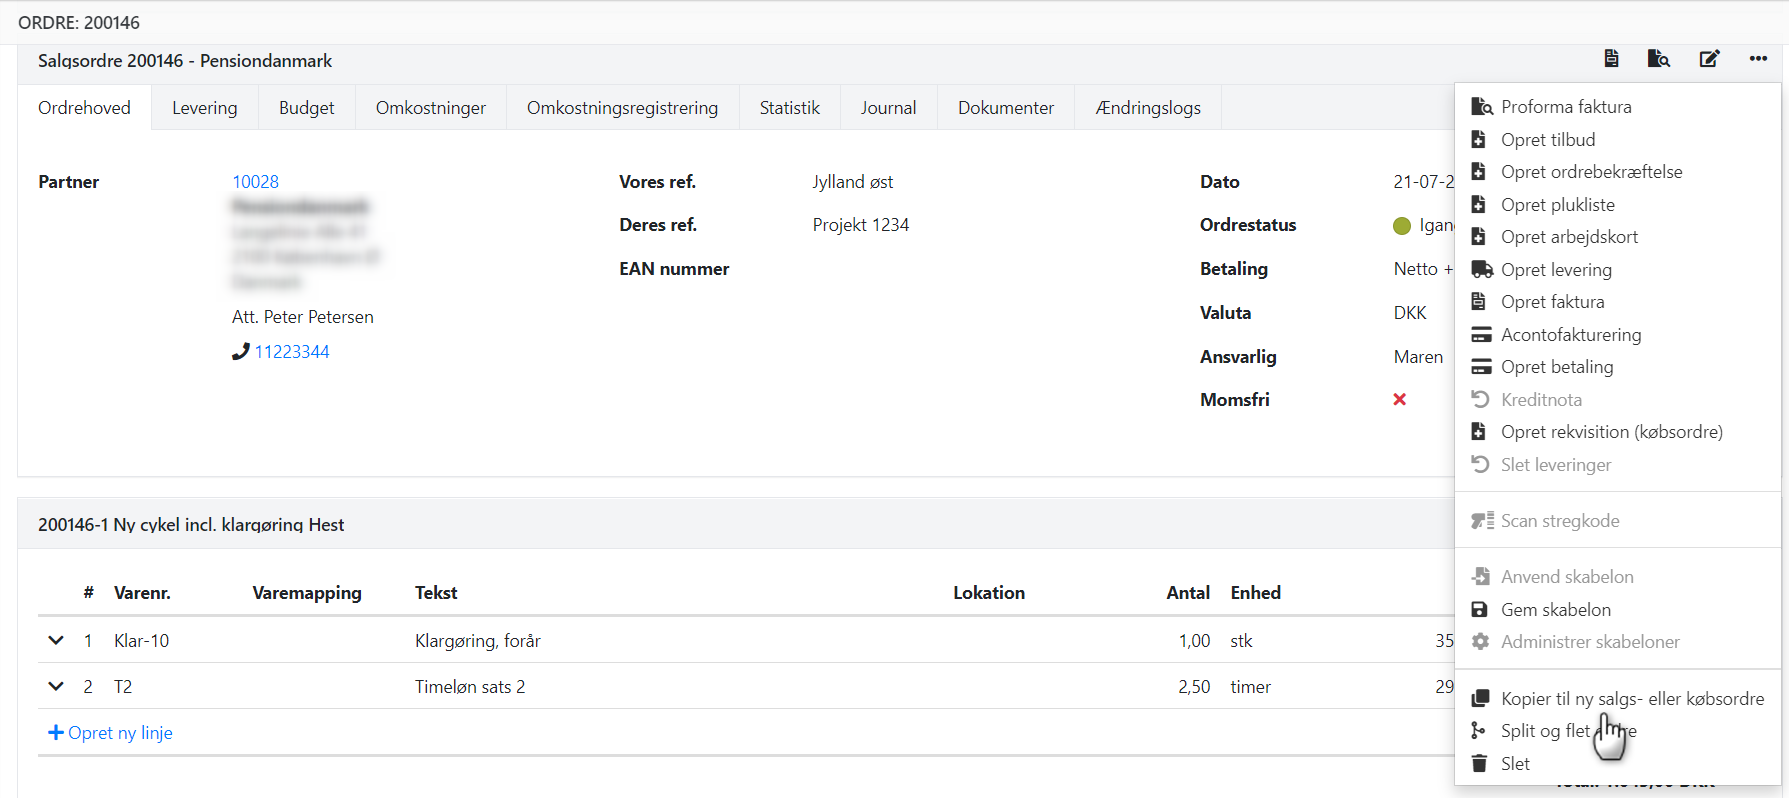Click the document search preview icon
The height and width of the screenshot is (798, 1789).
coord(1659,59)
